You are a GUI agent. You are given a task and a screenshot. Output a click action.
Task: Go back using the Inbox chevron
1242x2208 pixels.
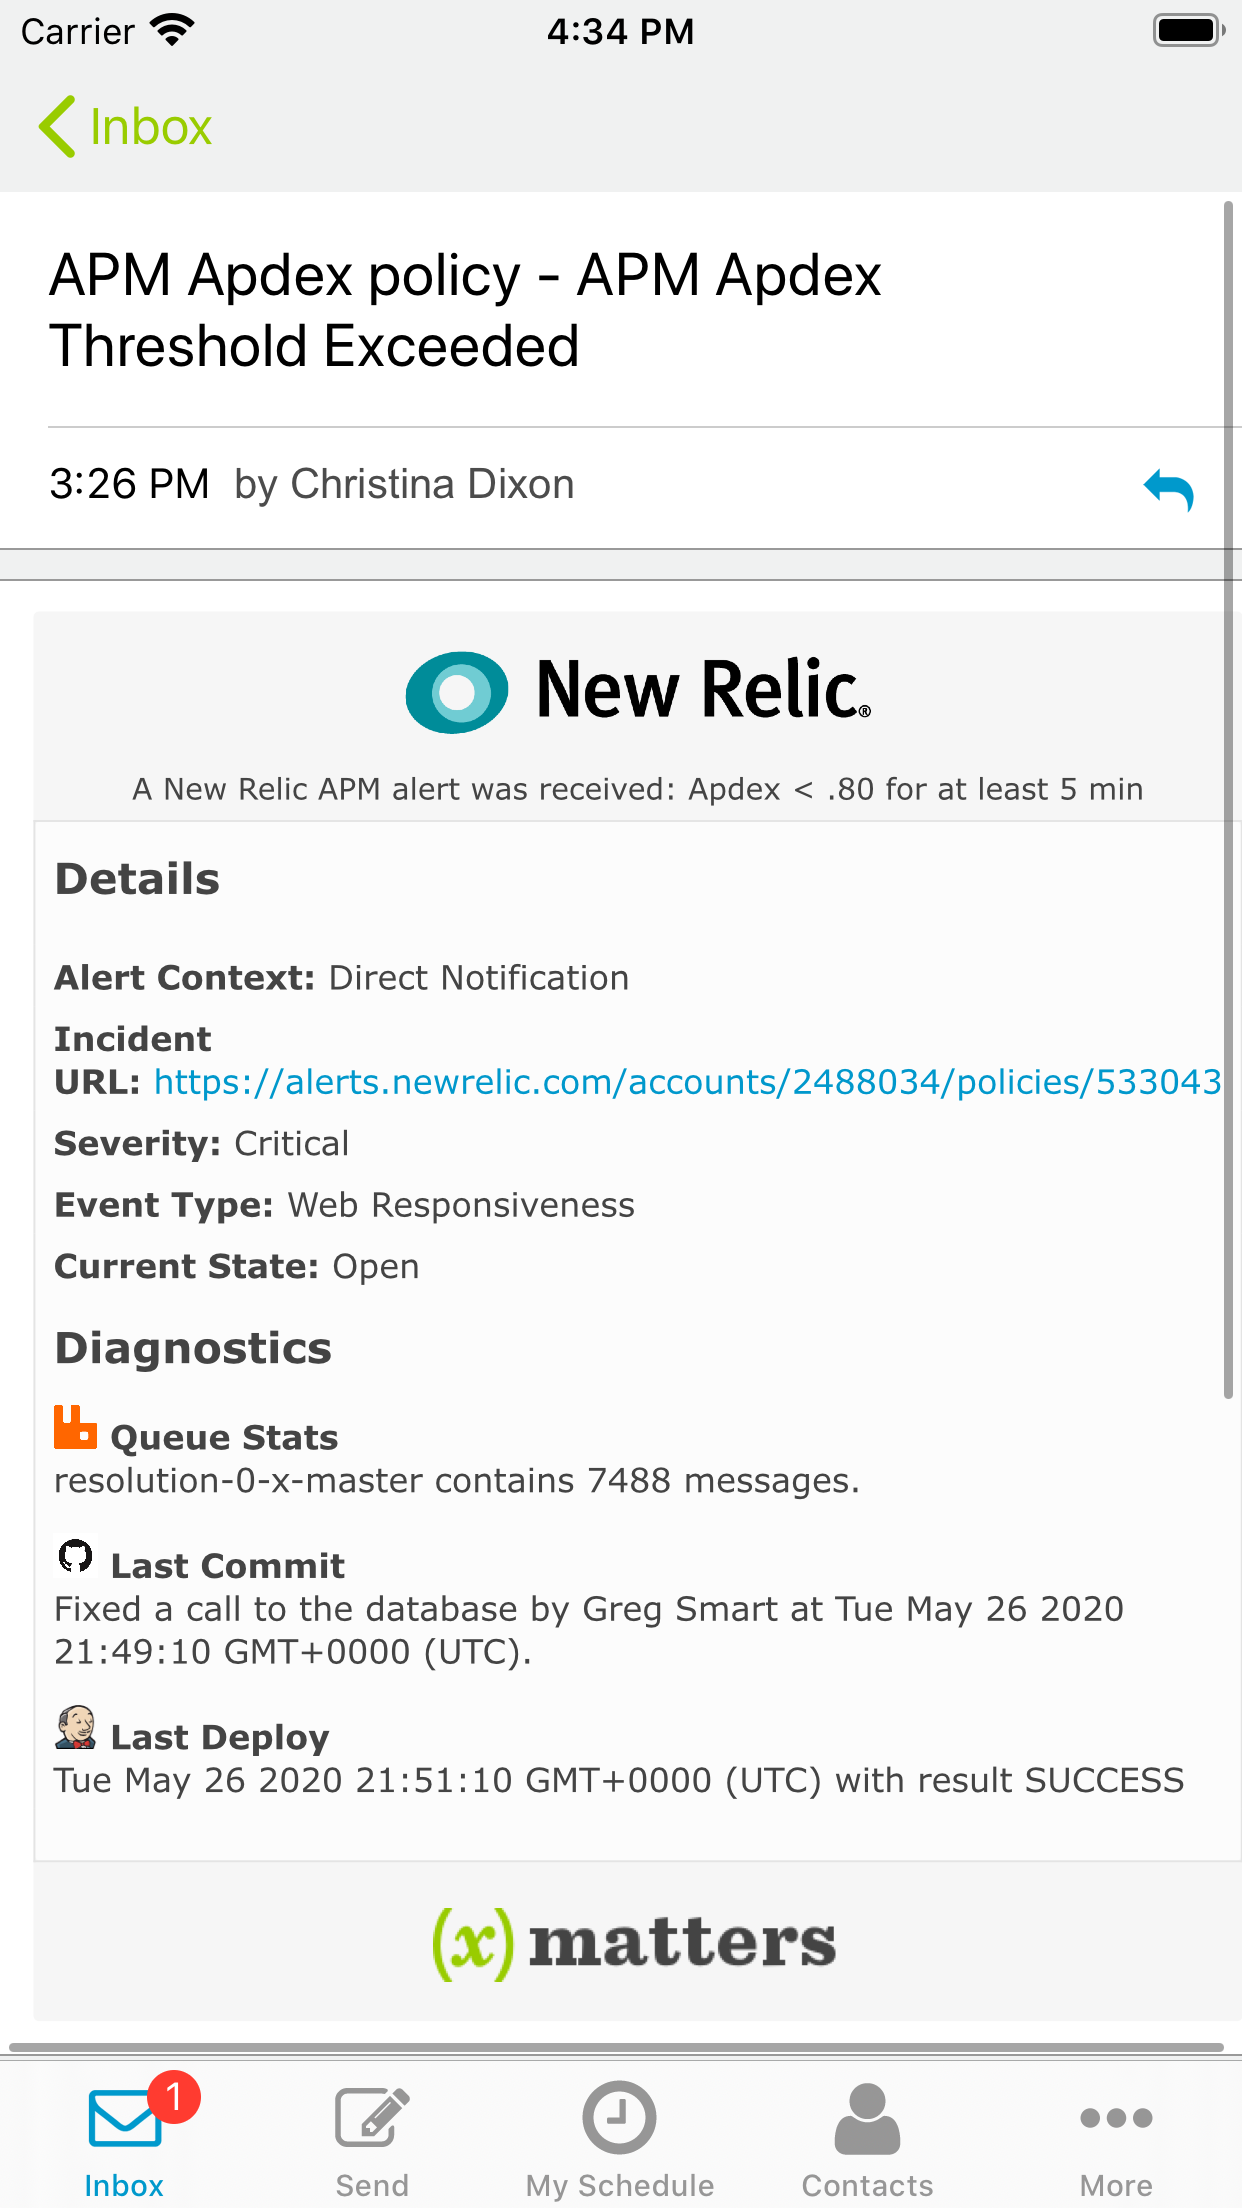(x=57, y=127)
